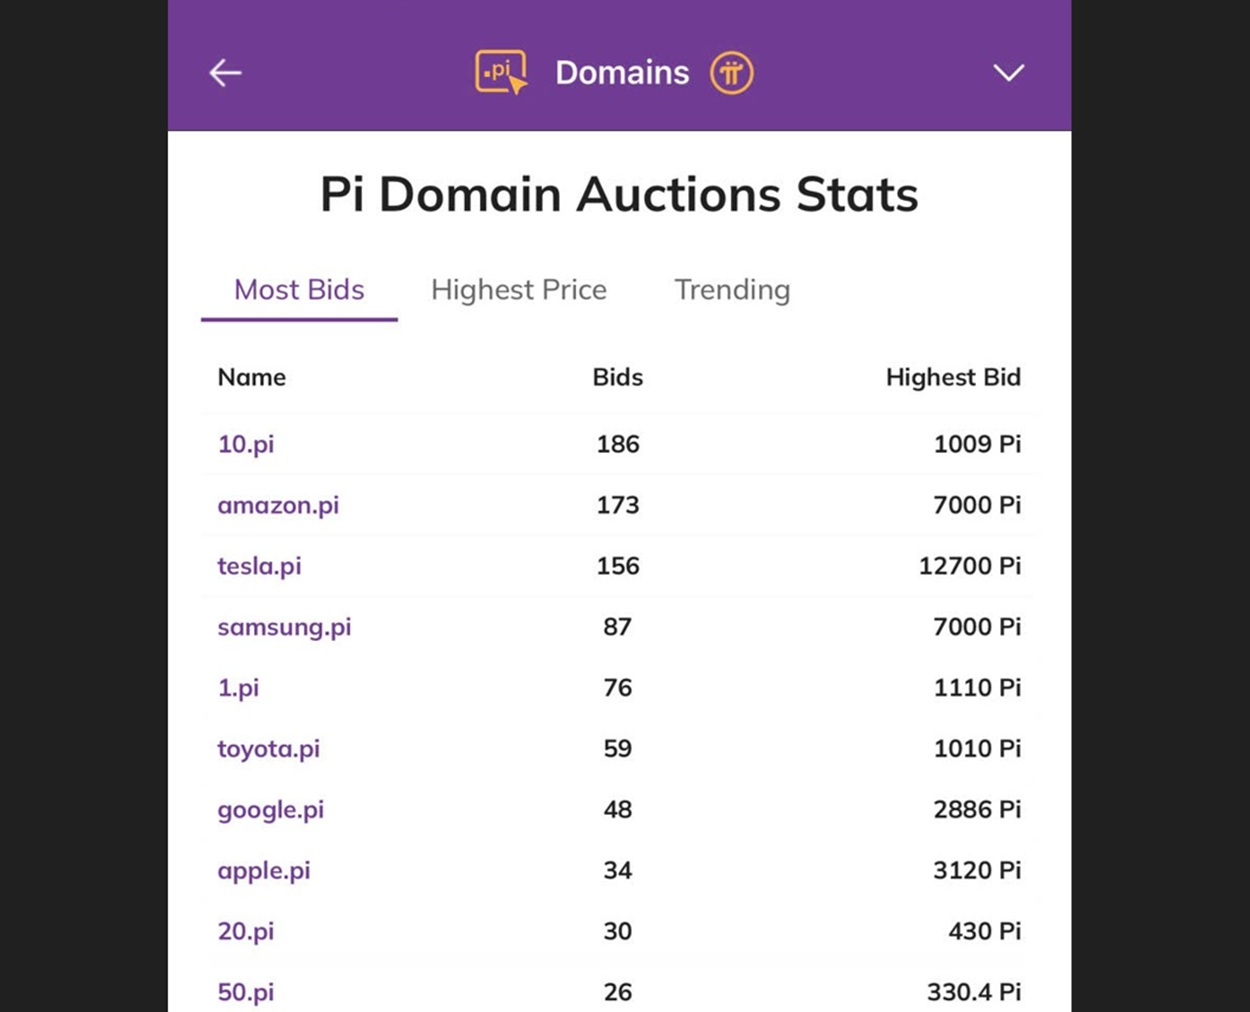
Task: Open the 1.pi domain link
Action: (x=238, y=688)
